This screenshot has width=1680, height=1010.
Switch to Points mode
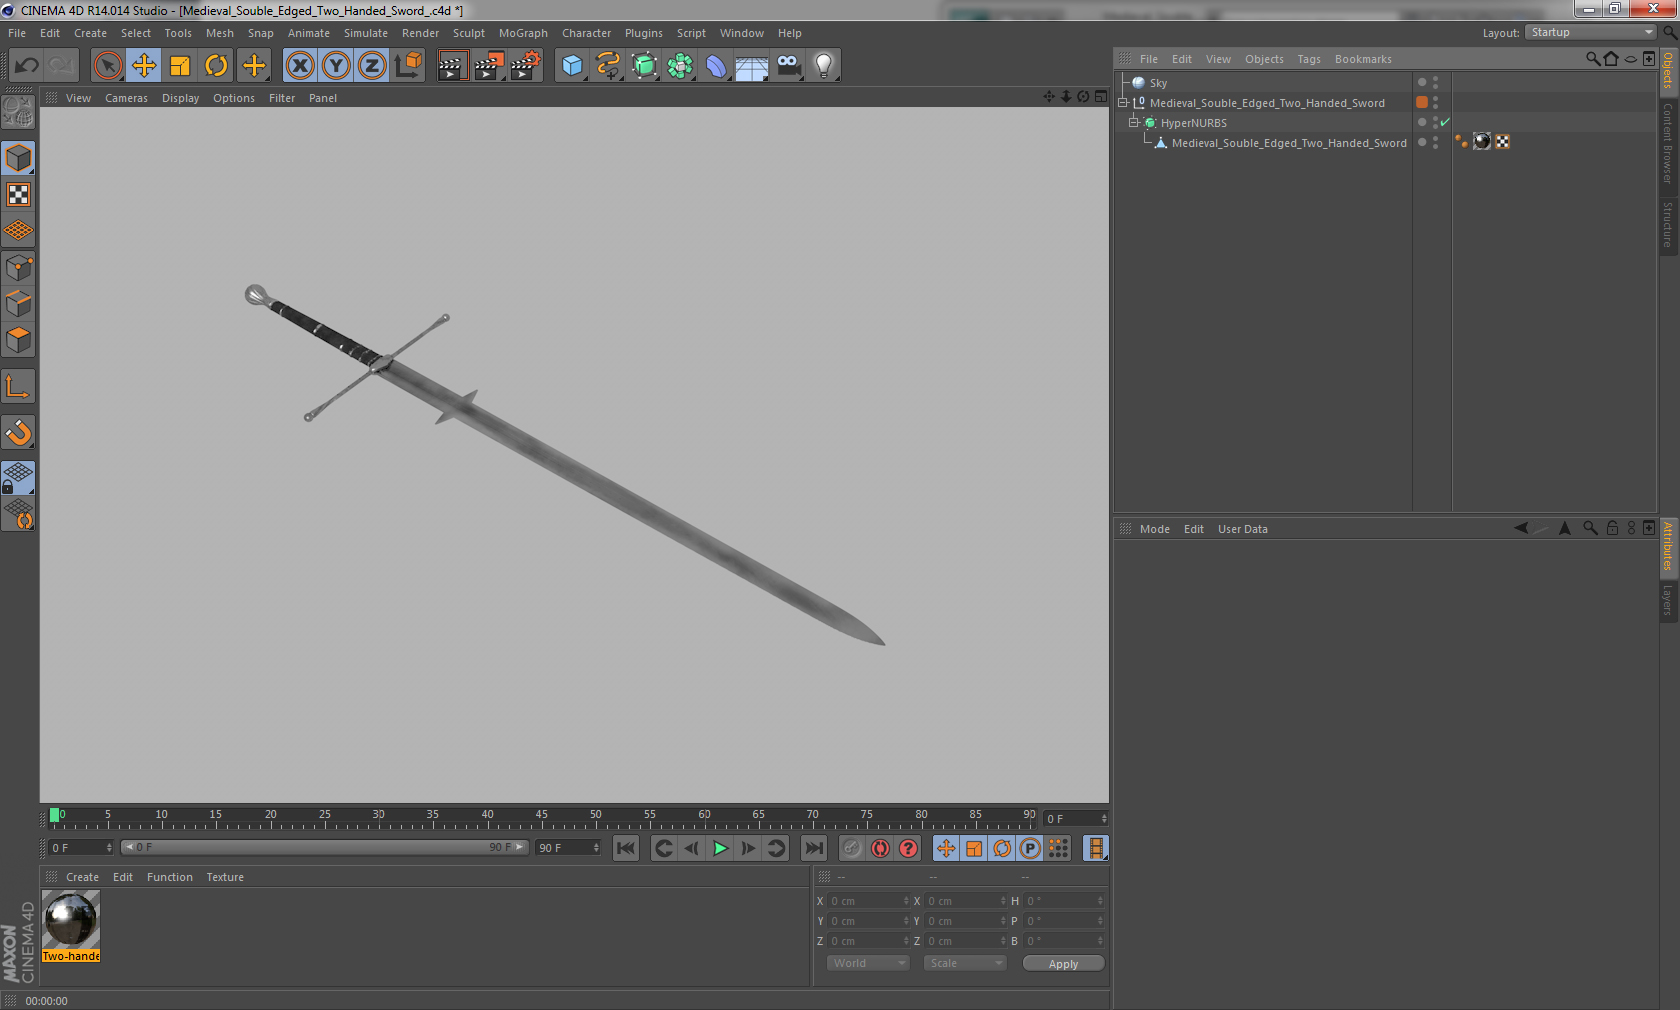click(18, 267)
